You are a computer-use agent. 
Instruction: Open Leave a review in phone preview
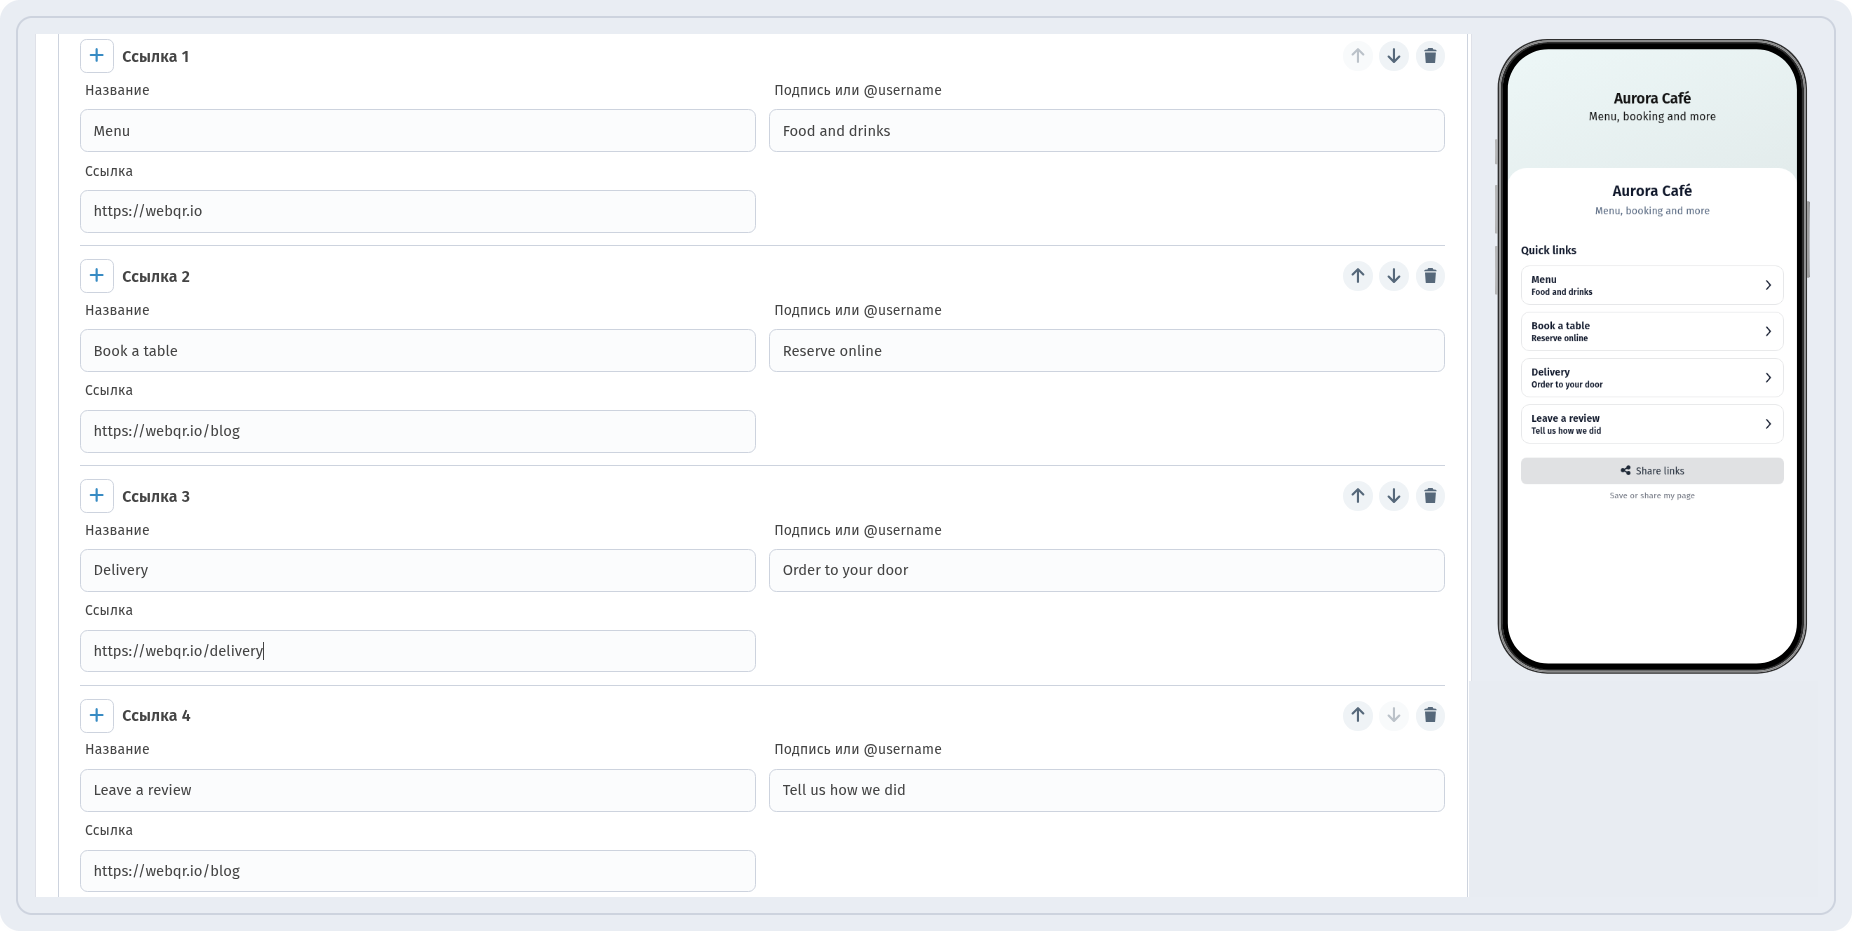pos(1652,424)
